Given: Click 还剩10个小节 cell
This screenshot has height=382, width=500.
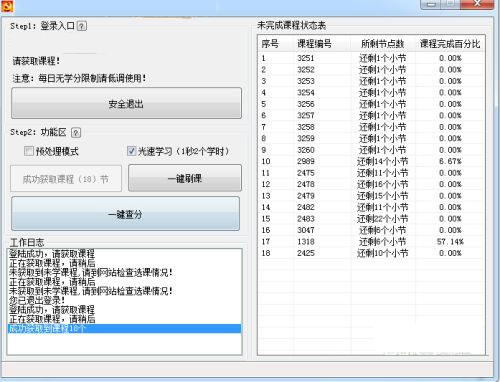Looking at the screenshot, I should point(382,253).
